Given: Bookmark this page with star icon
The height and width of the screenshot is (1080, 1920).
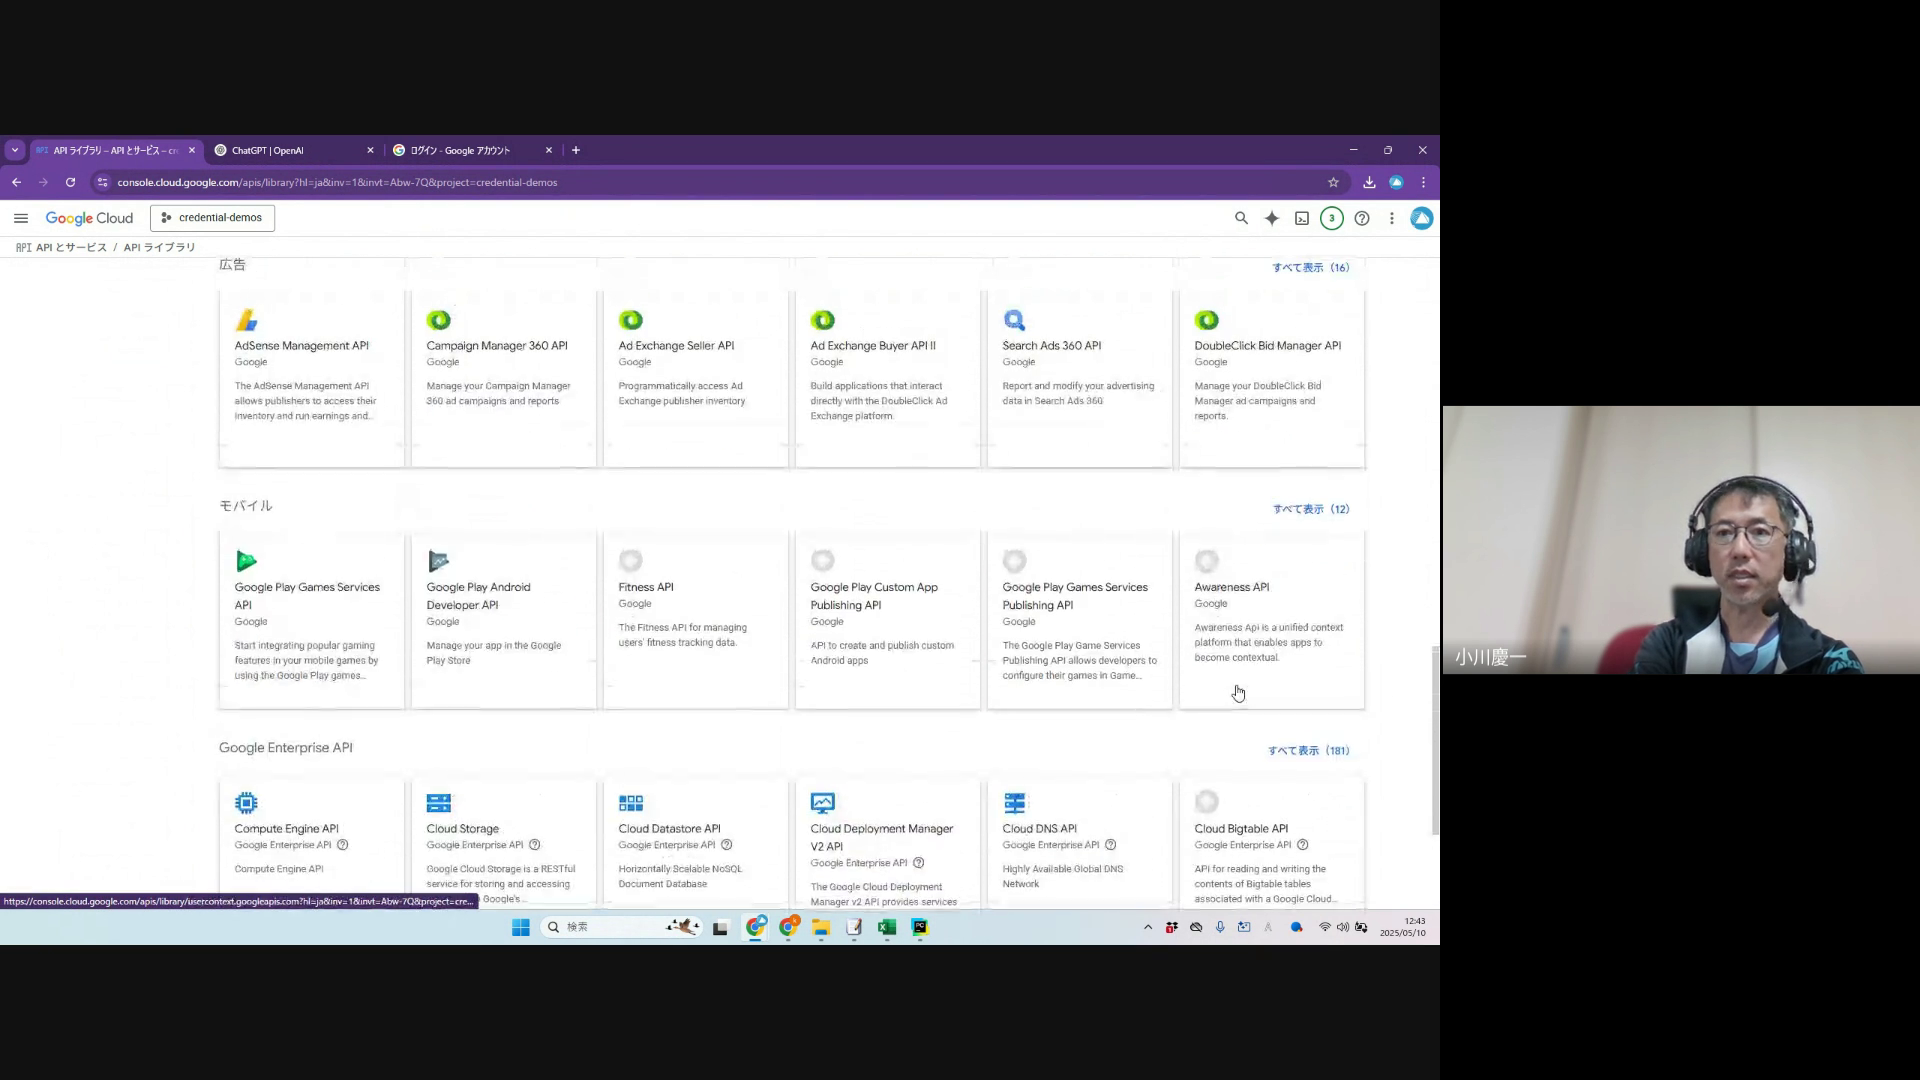Looking at the screenshot, I should pyautogui.click(x=1333, y=182).
